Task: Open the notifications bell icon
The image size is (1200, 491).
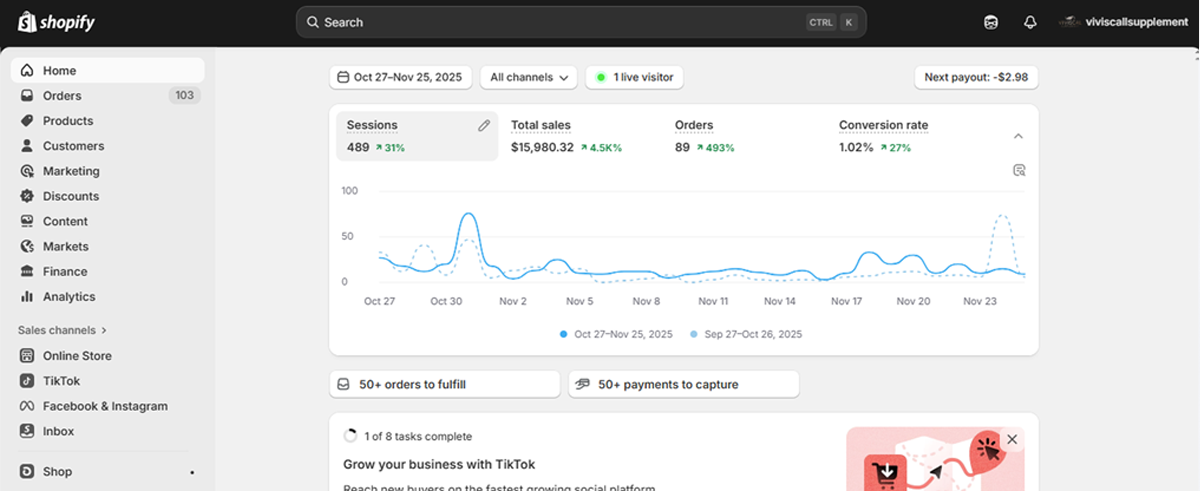Action: [x=1030, y=22]
